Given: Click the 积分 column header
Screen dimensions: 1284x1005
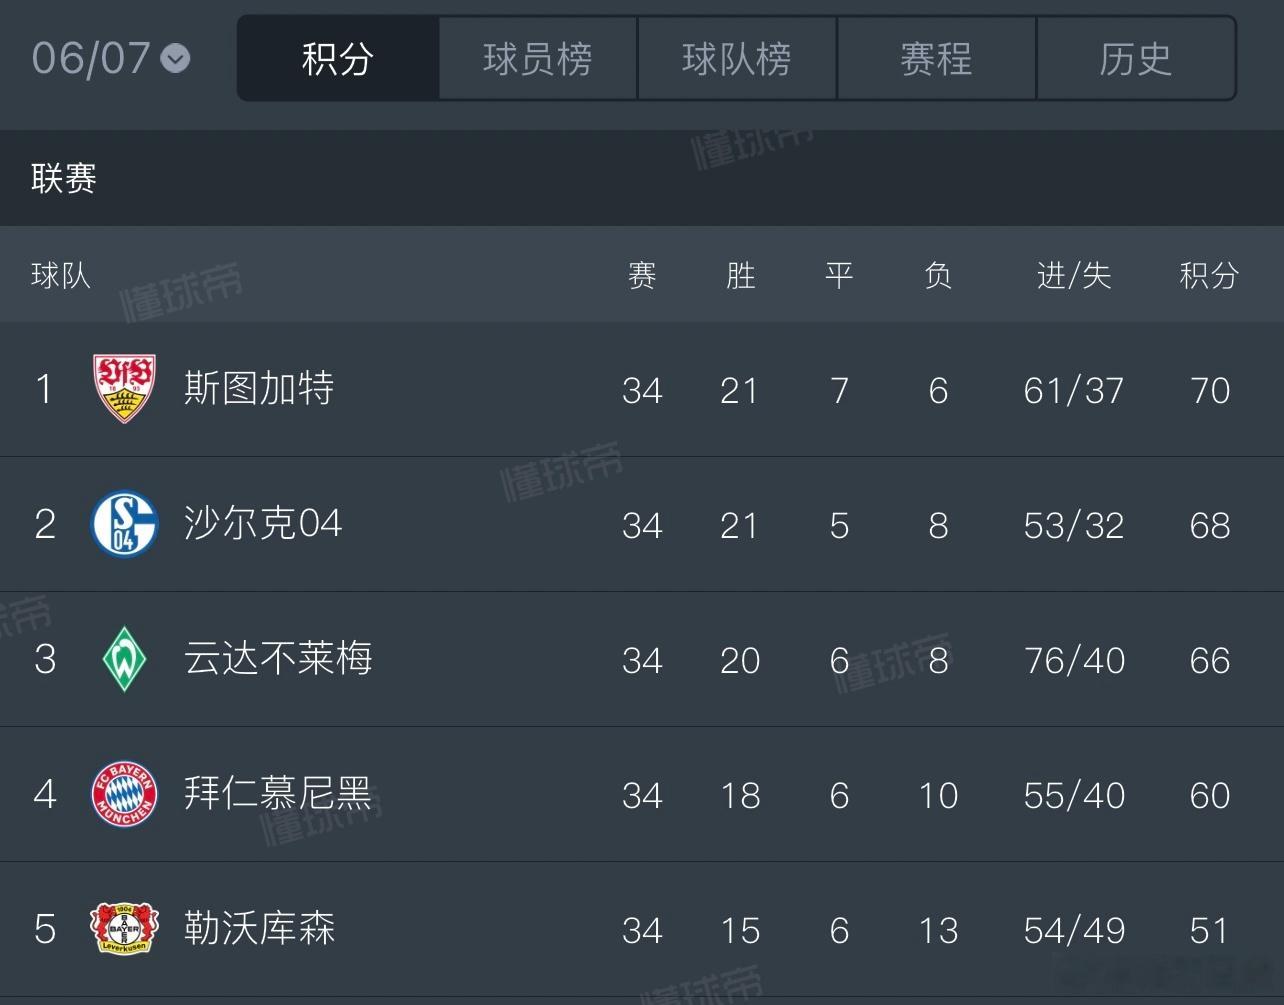Looking at the screenshot, I should pos(1209,275).
